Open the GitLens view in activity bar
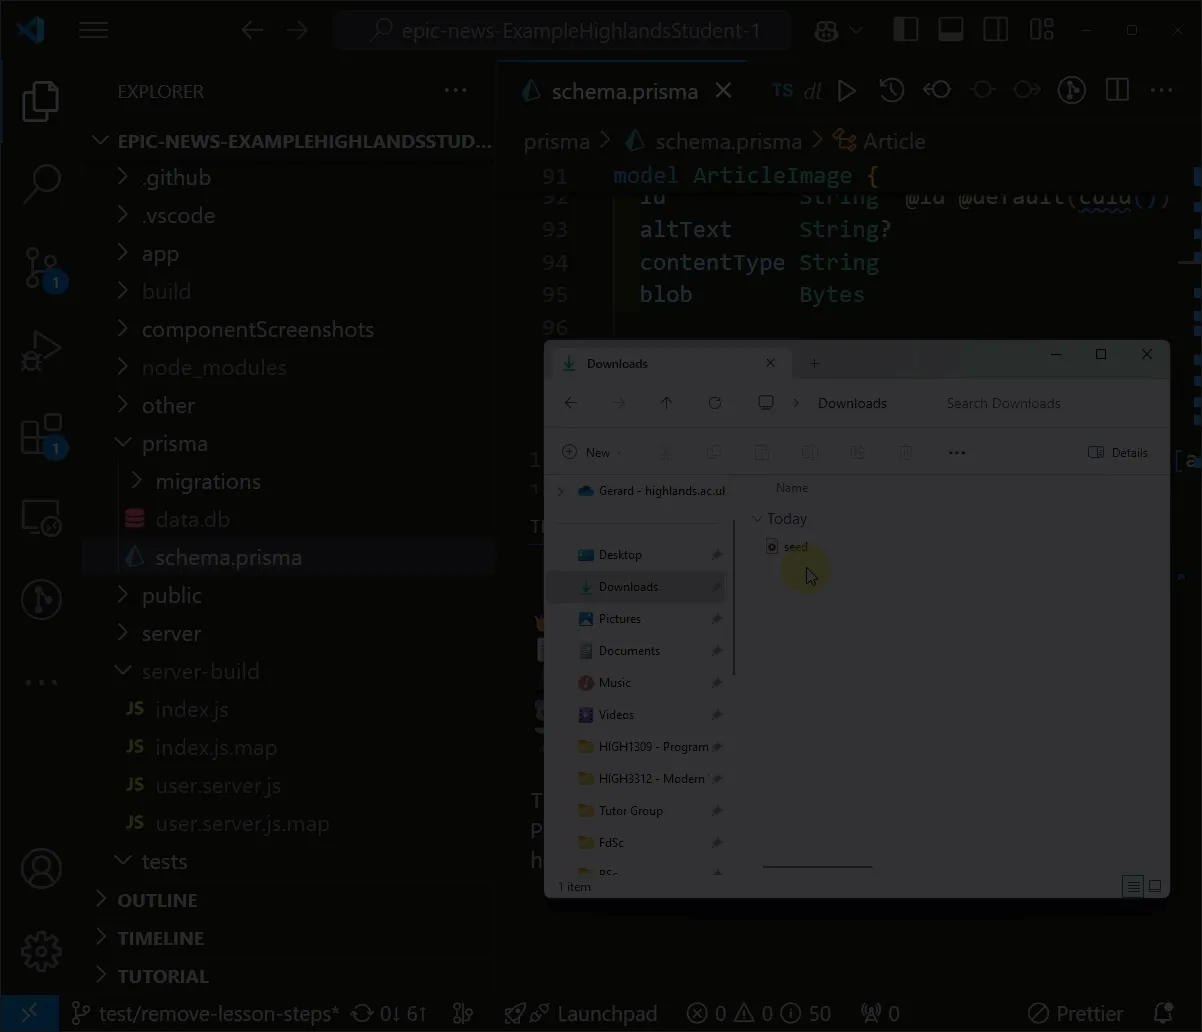Viewport: 1202px width, 1032px height. (x=41, y=600)
